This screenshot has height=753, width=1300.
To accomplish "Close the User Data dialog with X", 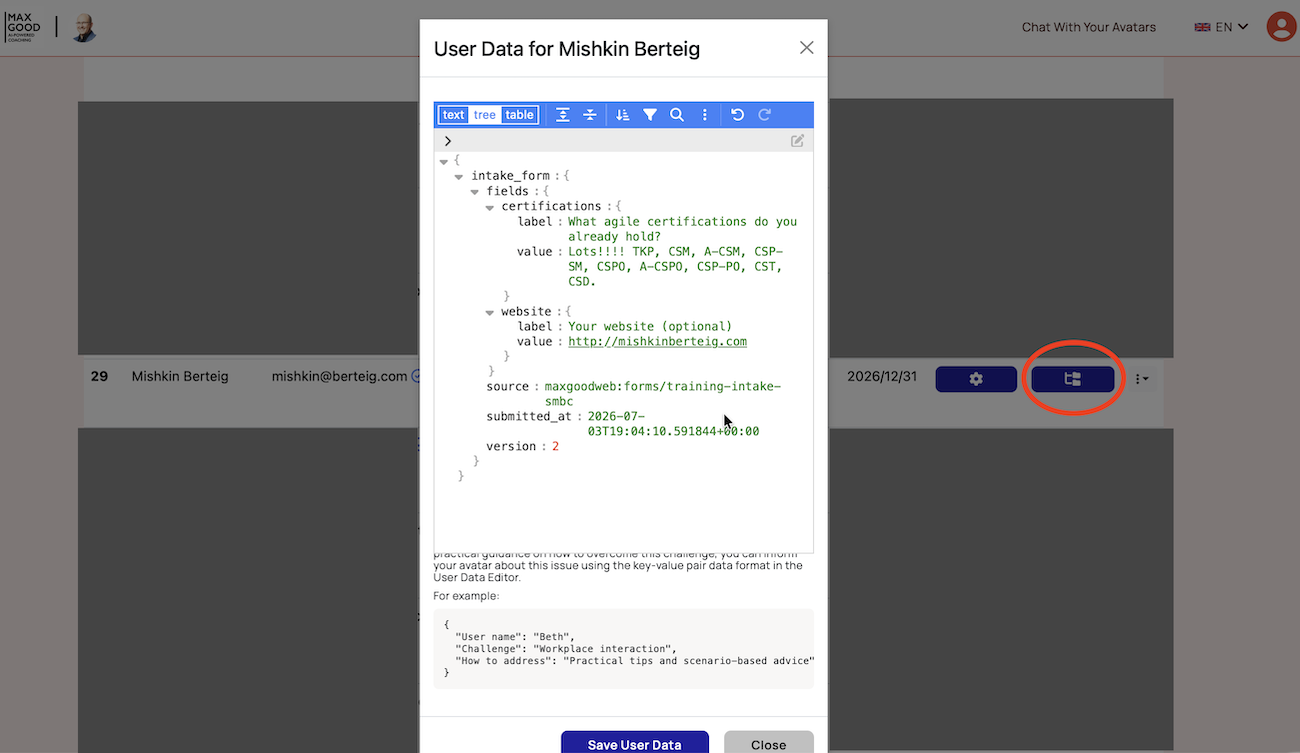I will 807,48.
